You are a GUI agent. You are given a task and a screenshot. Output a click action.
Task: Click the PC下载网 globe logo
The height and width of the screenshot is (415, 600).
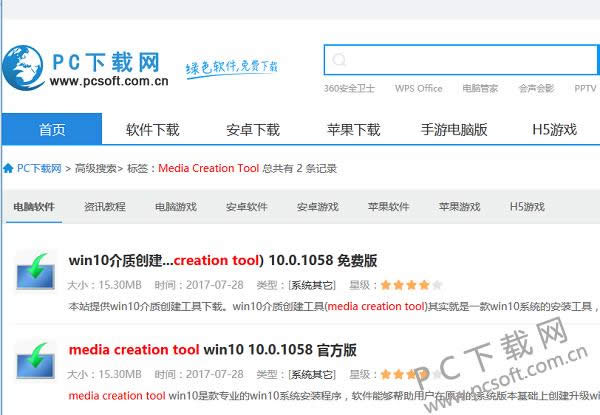tap(23, 68)
